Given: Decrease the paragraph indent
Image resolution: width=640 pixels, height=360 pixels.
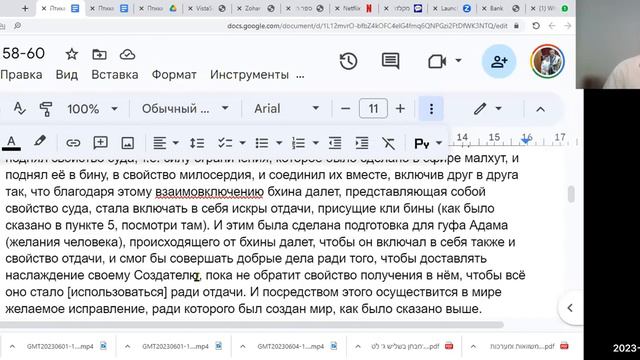Looking at the screenshot, I should 335,143.
